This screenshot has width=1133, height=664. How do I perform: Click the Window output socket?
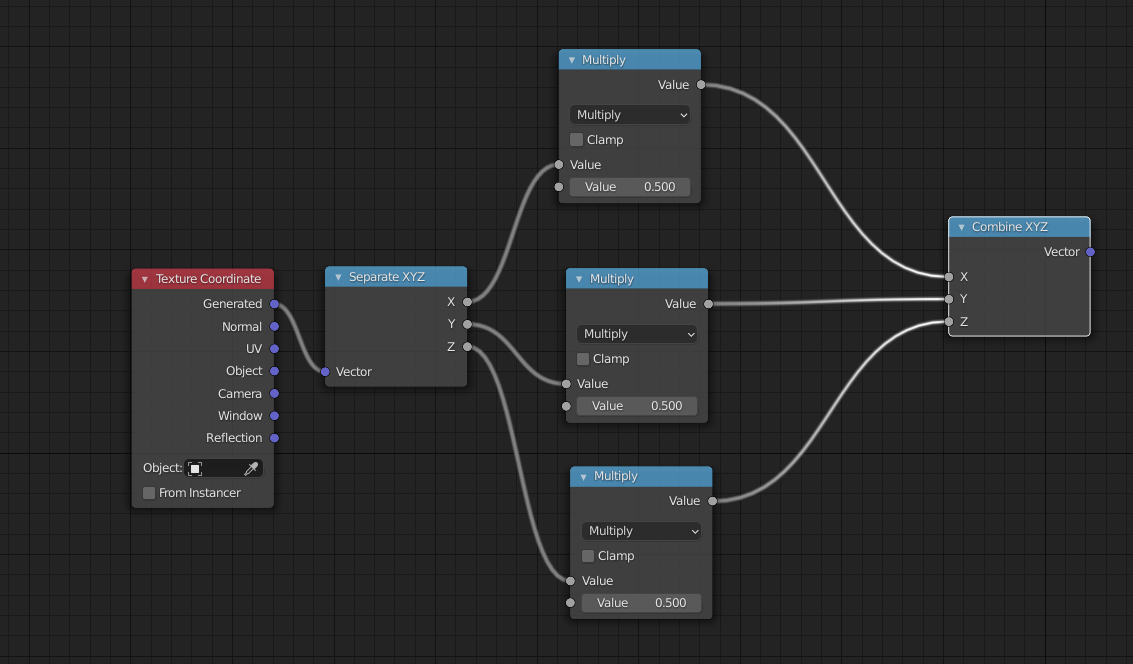274,416
